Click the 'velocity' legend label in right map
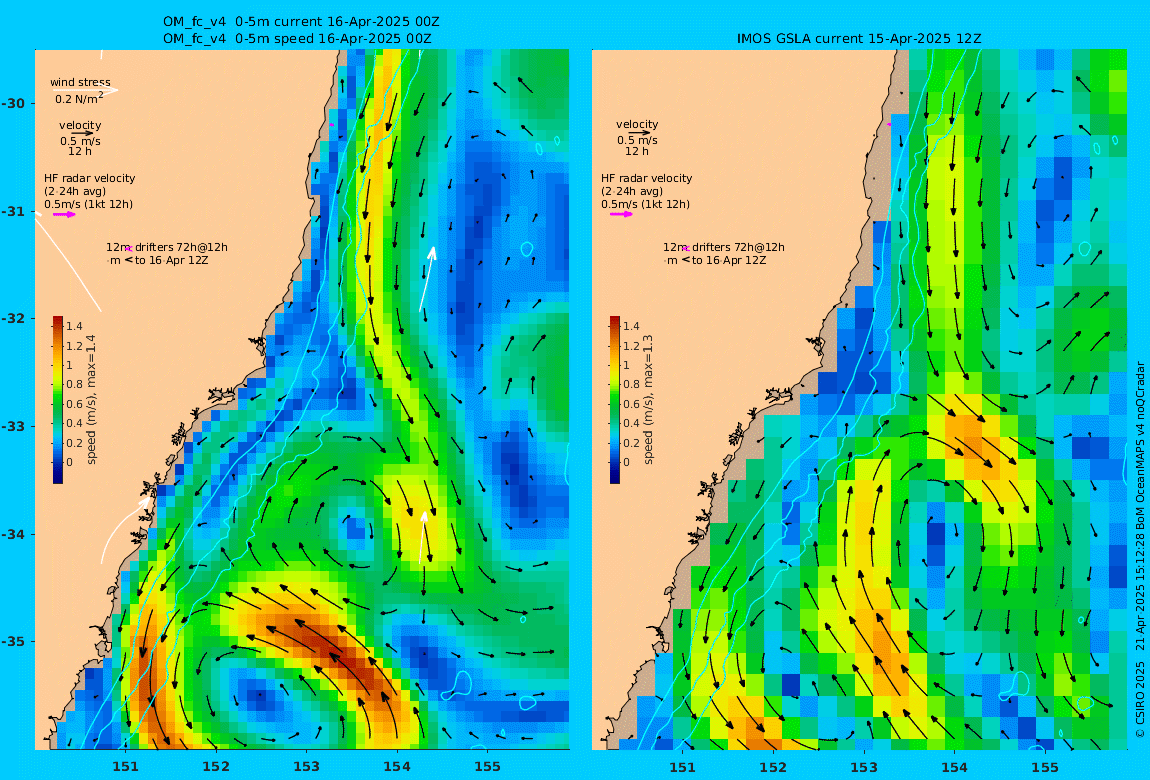This screenshot has height=780, width=1150. (x=637, y=125)
